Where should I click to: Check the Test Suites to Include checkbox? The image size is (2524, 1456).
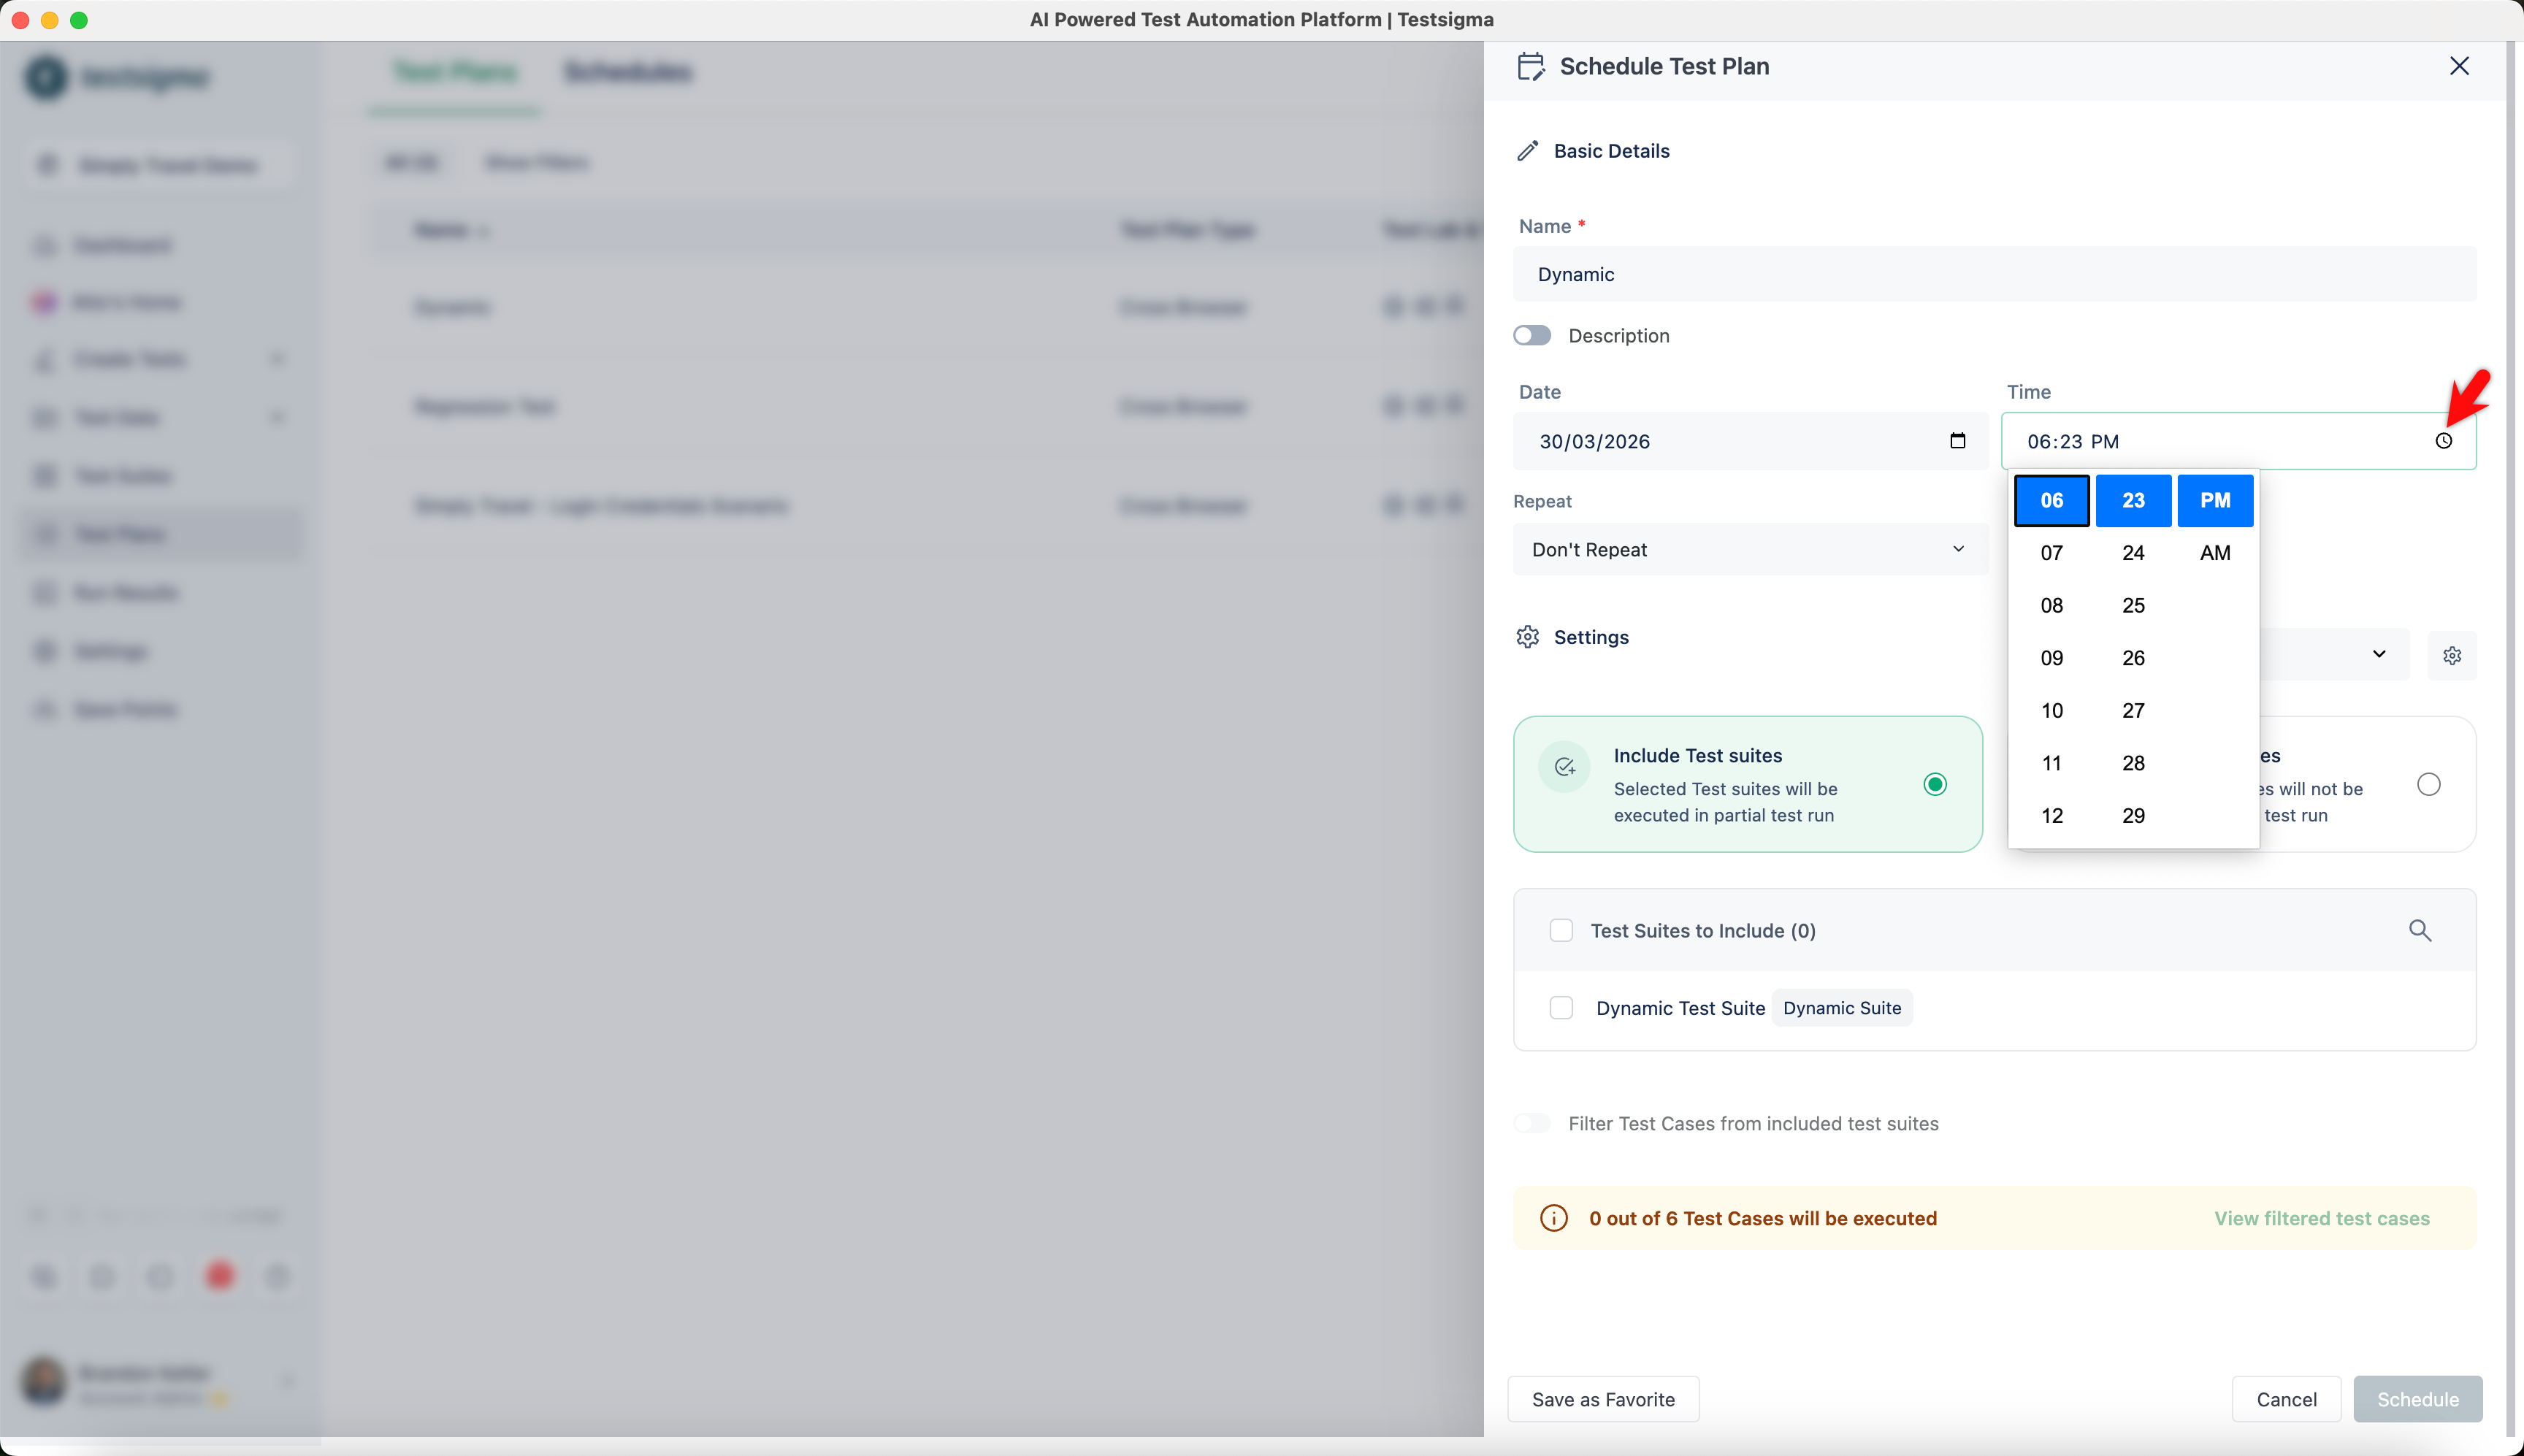(x=1561, y=931)
